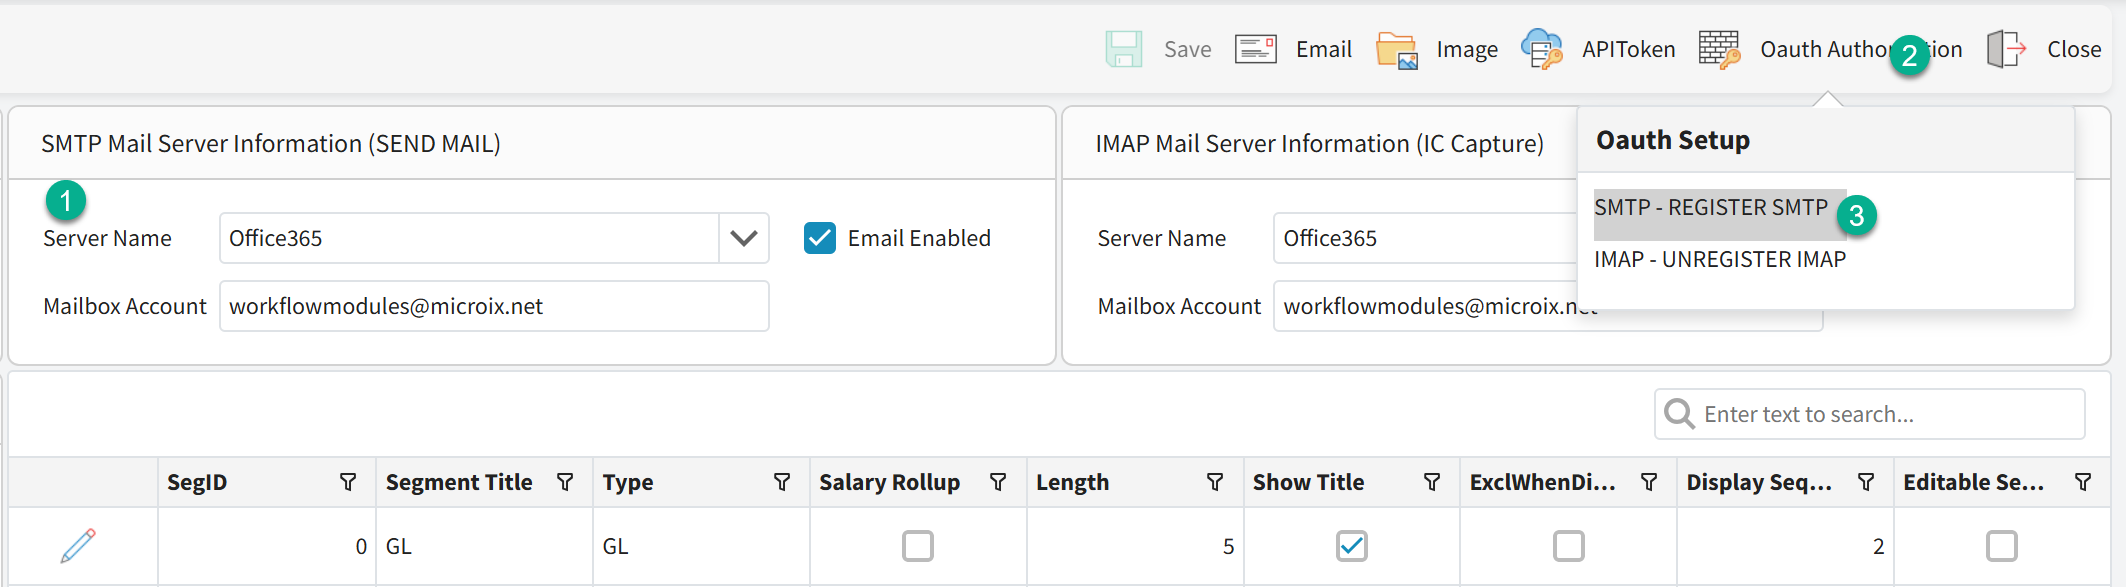Choose IMAP - UNREGISTER IMAP option
2126x587 pixels.
click(x=1719, y=260)
